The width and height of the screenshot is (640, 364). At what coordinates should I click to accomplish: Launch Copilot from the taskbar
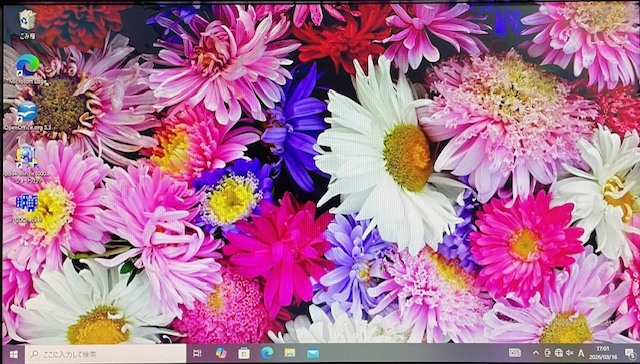pyautogui.click(x=221, y=353)
